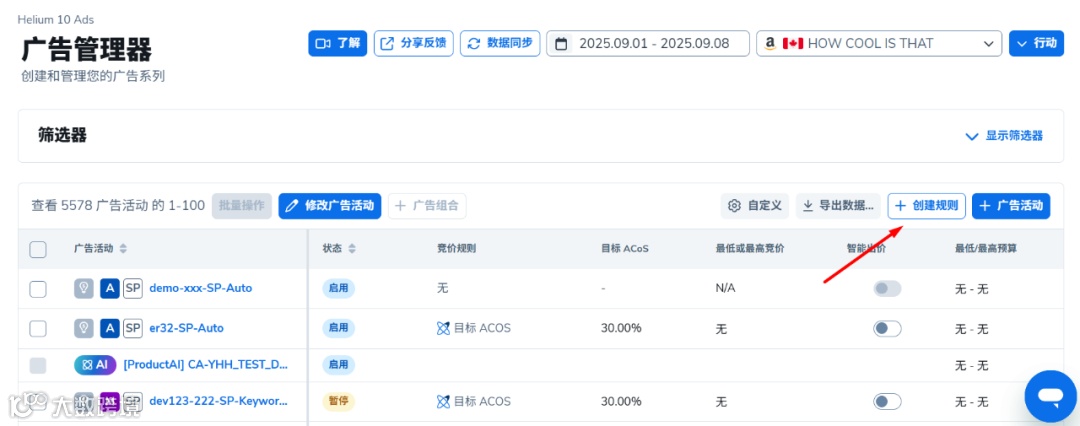Open the demo-xxx-SP-Auto campaign link
1080x426 pixels.
[x=200, y=289]
